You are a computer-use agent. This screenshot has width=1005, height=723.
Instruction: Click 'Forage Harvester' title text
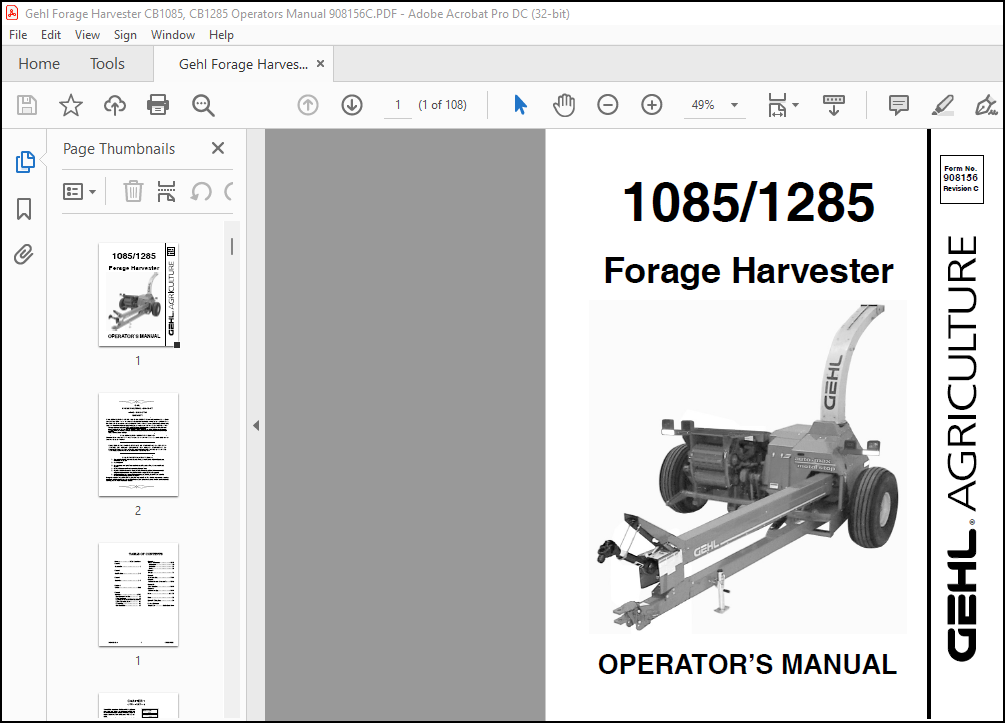point(749,270)
